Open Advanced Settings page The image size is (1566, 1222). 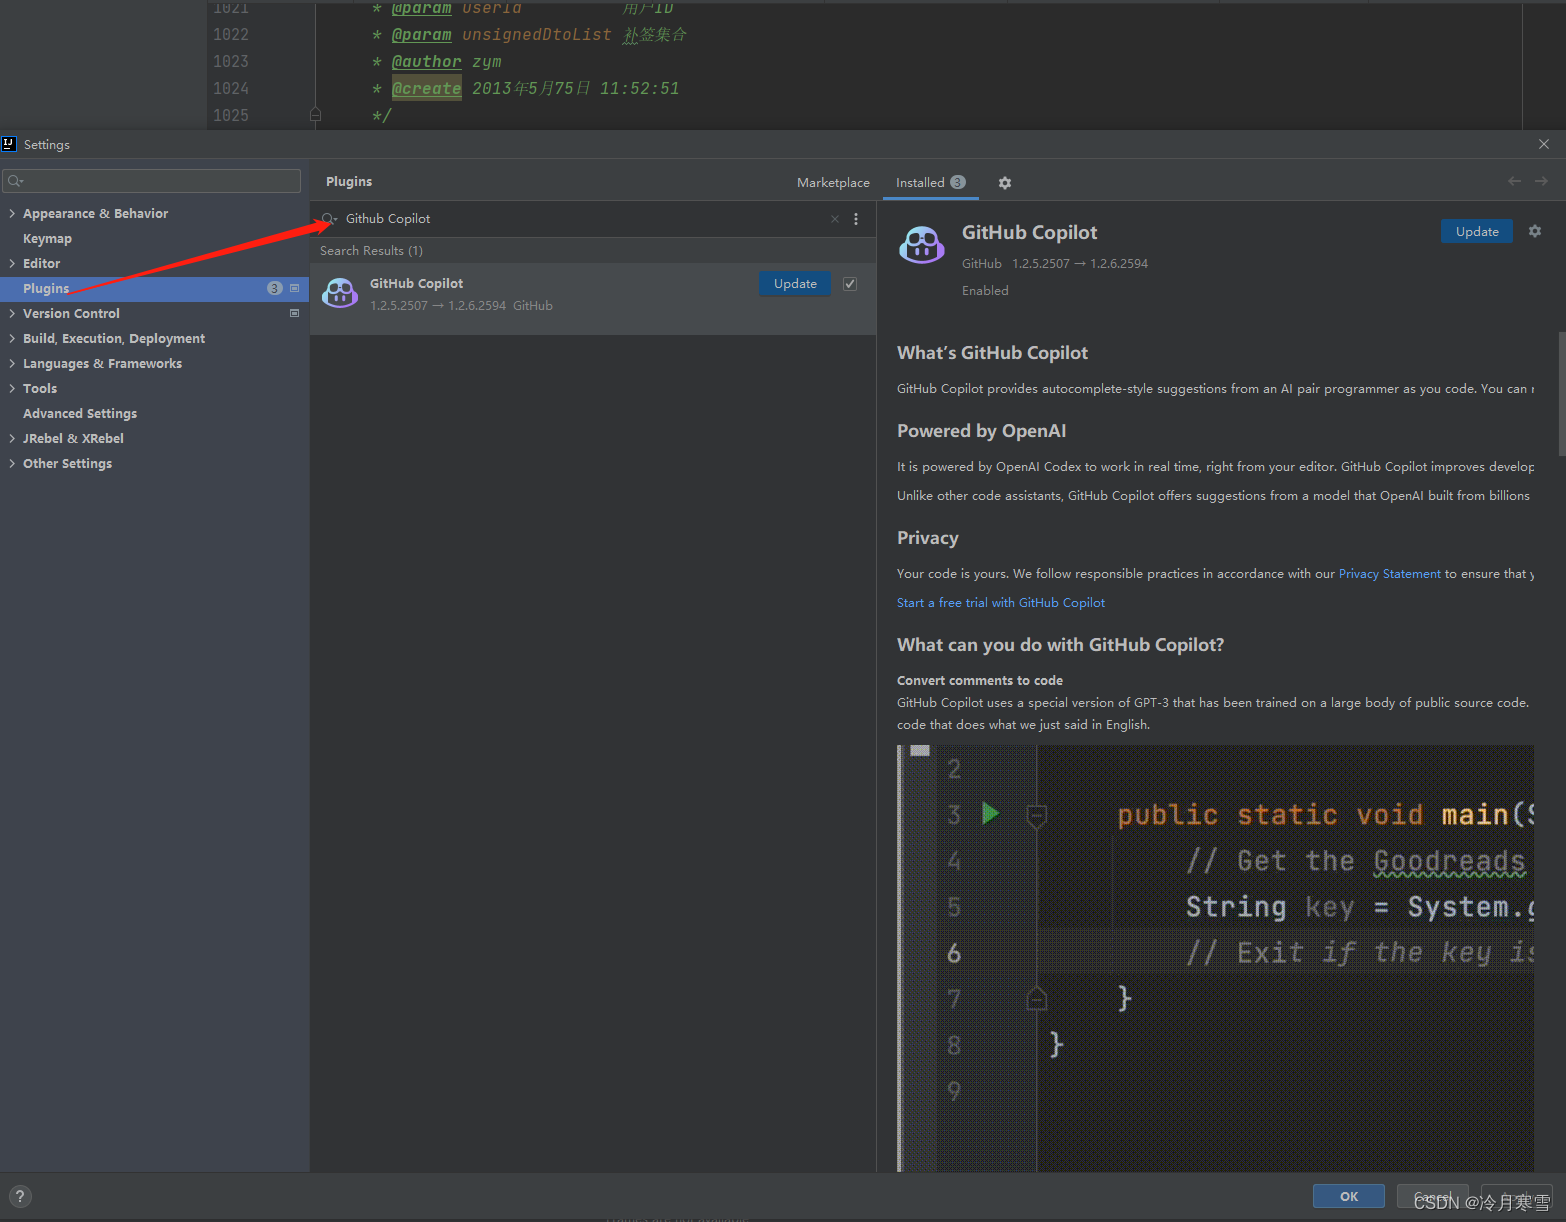pos(80,414)
